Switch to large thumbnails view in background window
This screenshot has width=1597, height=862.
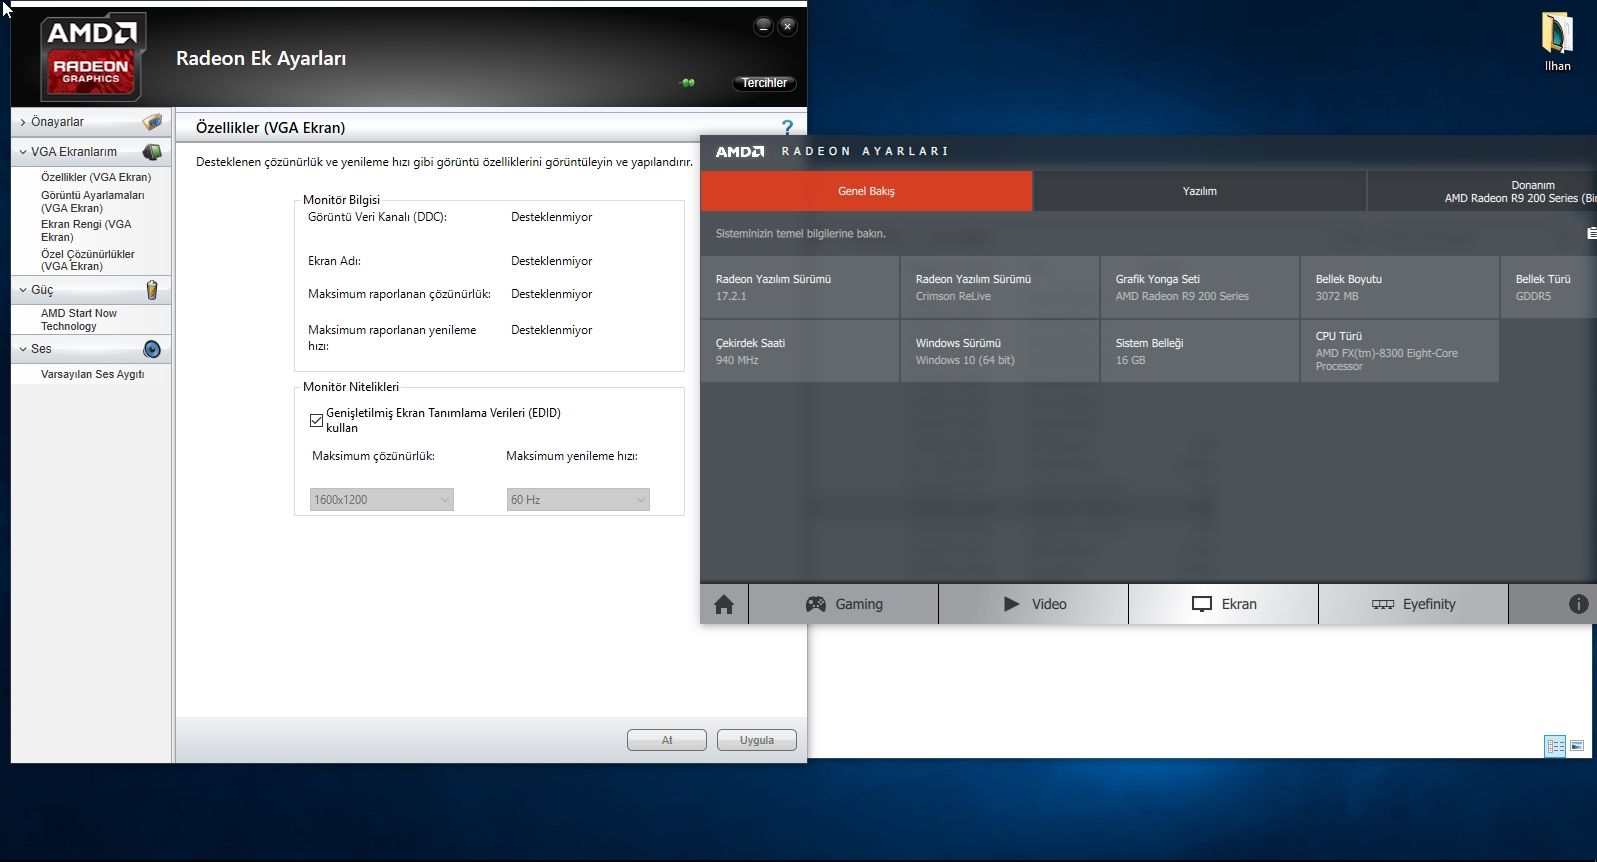click(x=1577, y=746)
